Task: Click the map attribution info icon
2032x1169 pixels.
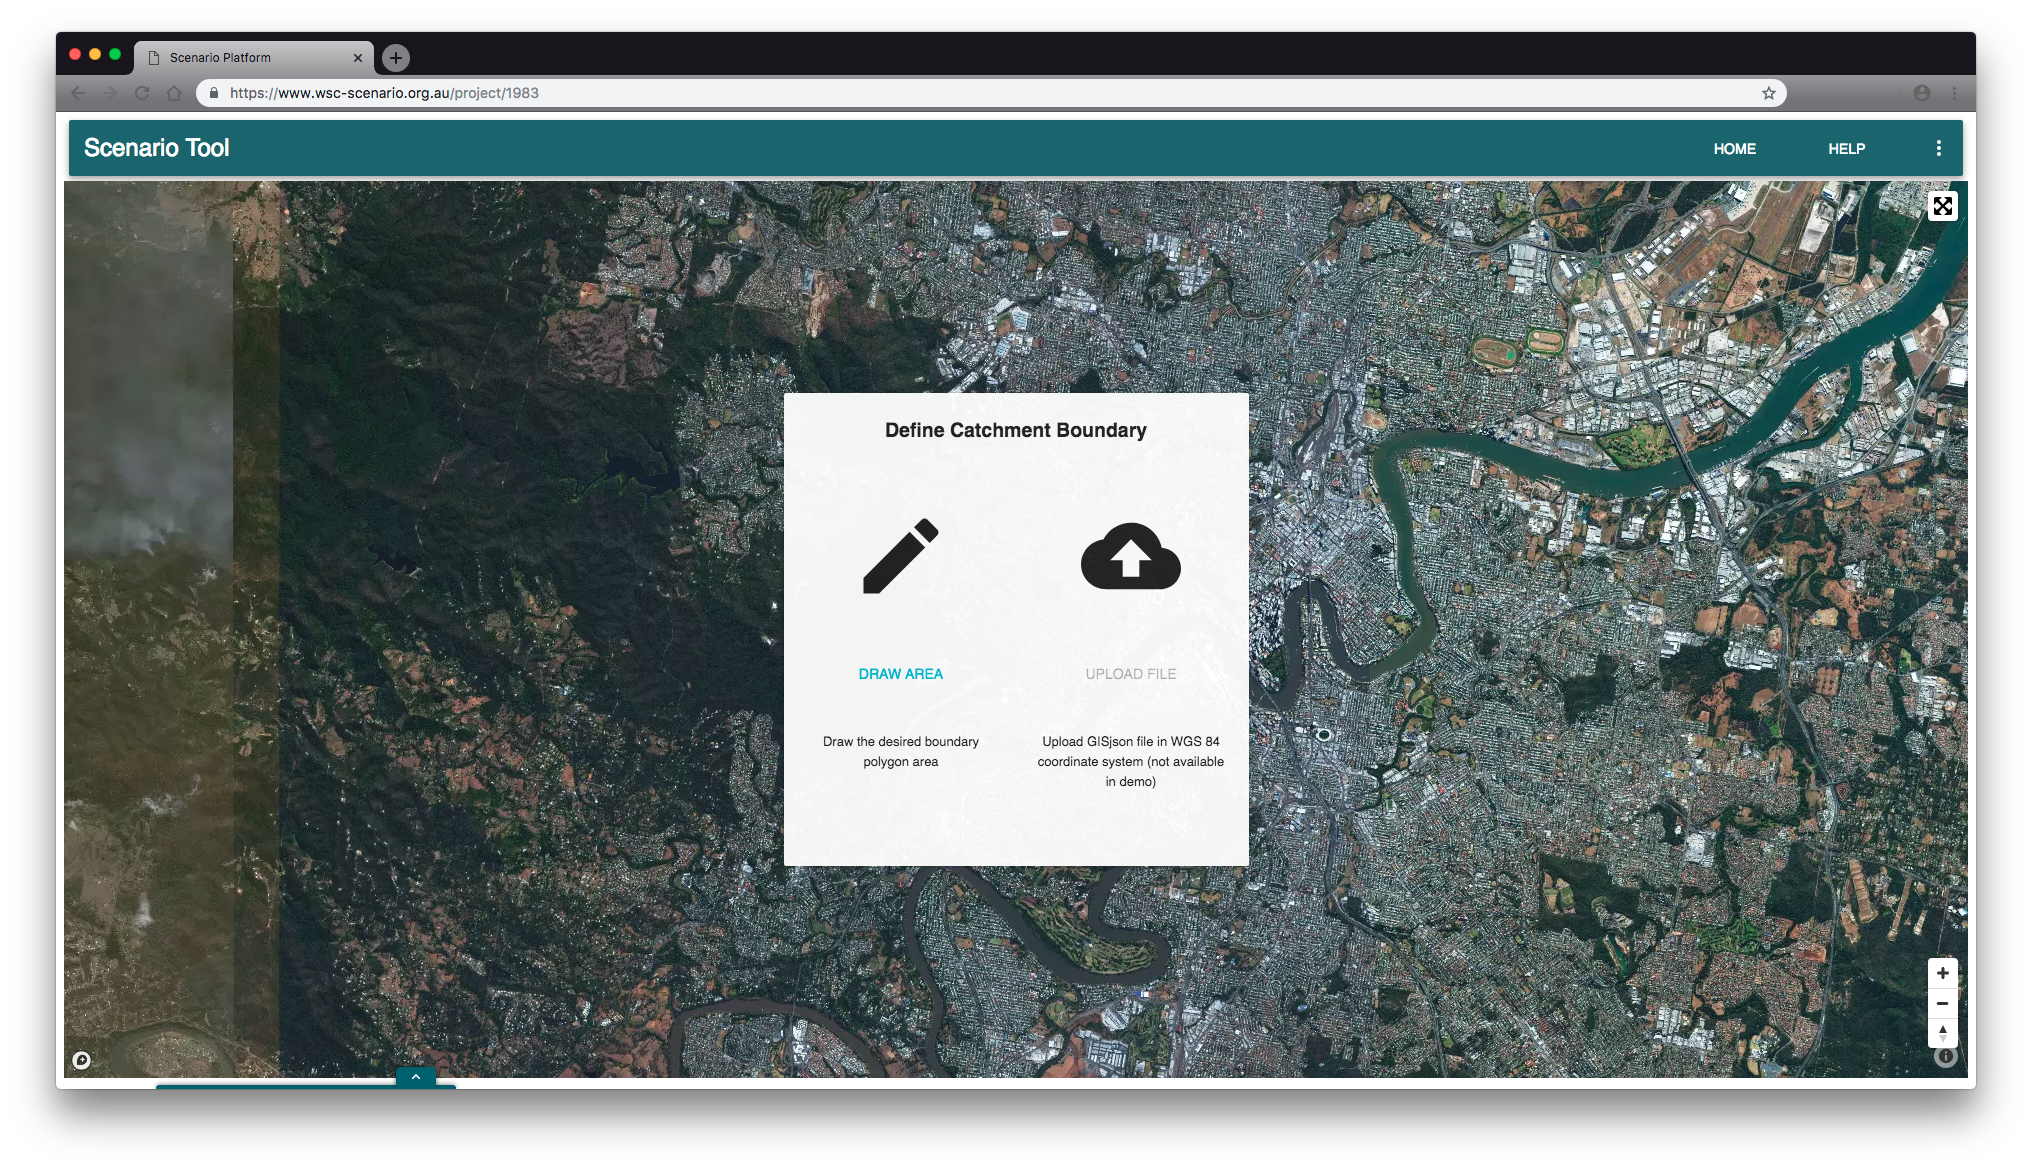Action: coord(1945,1057)
